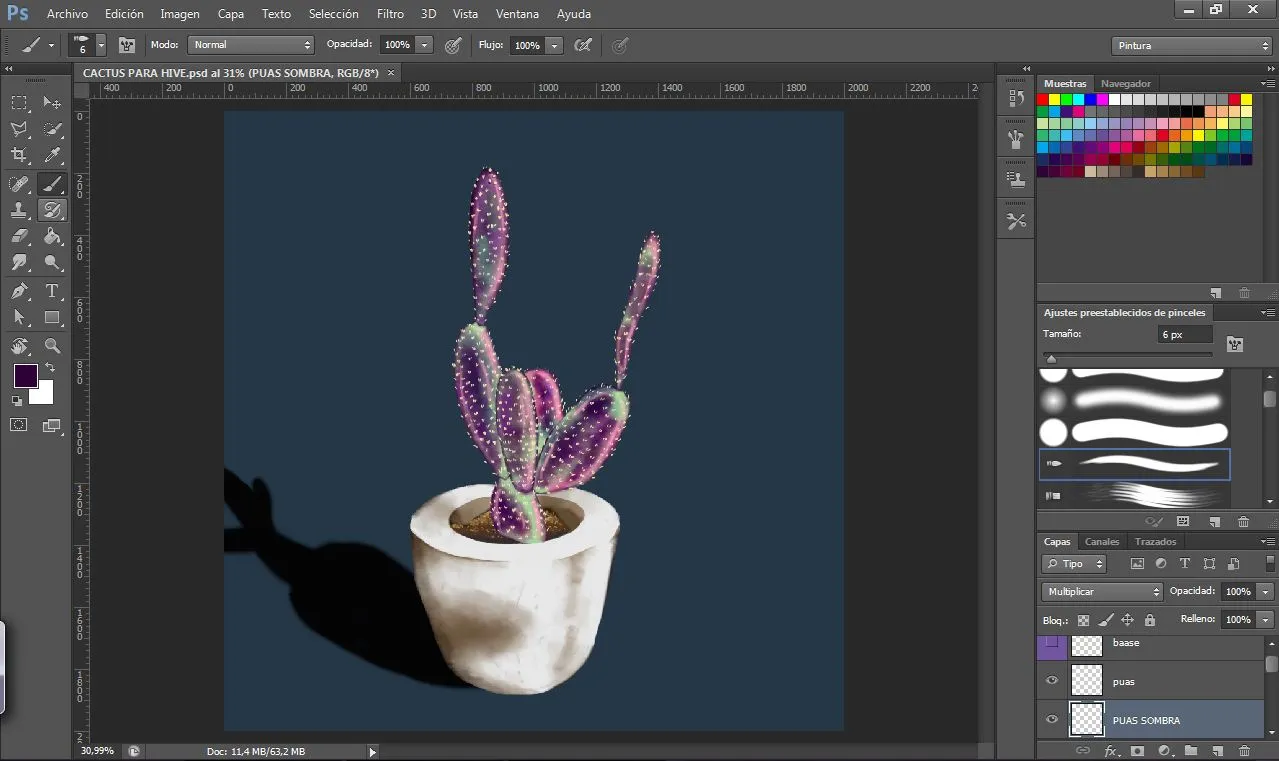Screen dimensions: 1279x761
Task: Add a layer mask
Action: 1137,750
